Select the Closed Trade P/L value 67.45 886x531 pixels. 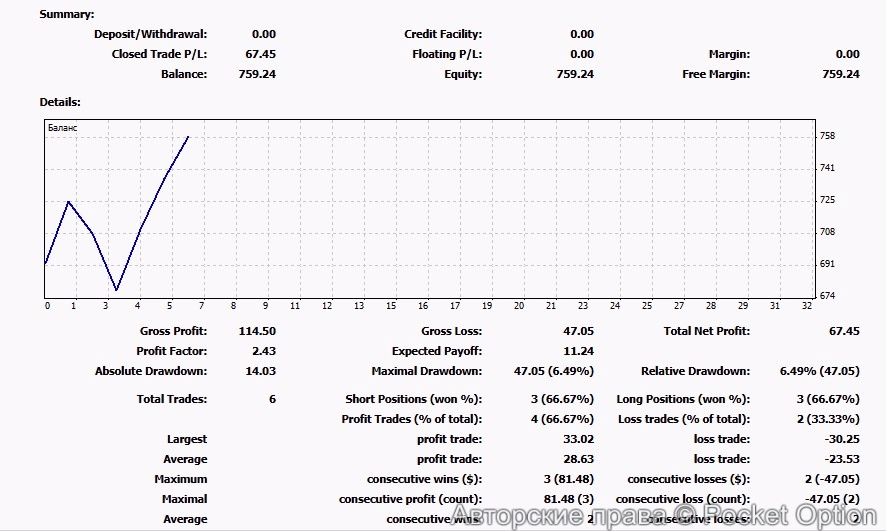pos(260,54)
